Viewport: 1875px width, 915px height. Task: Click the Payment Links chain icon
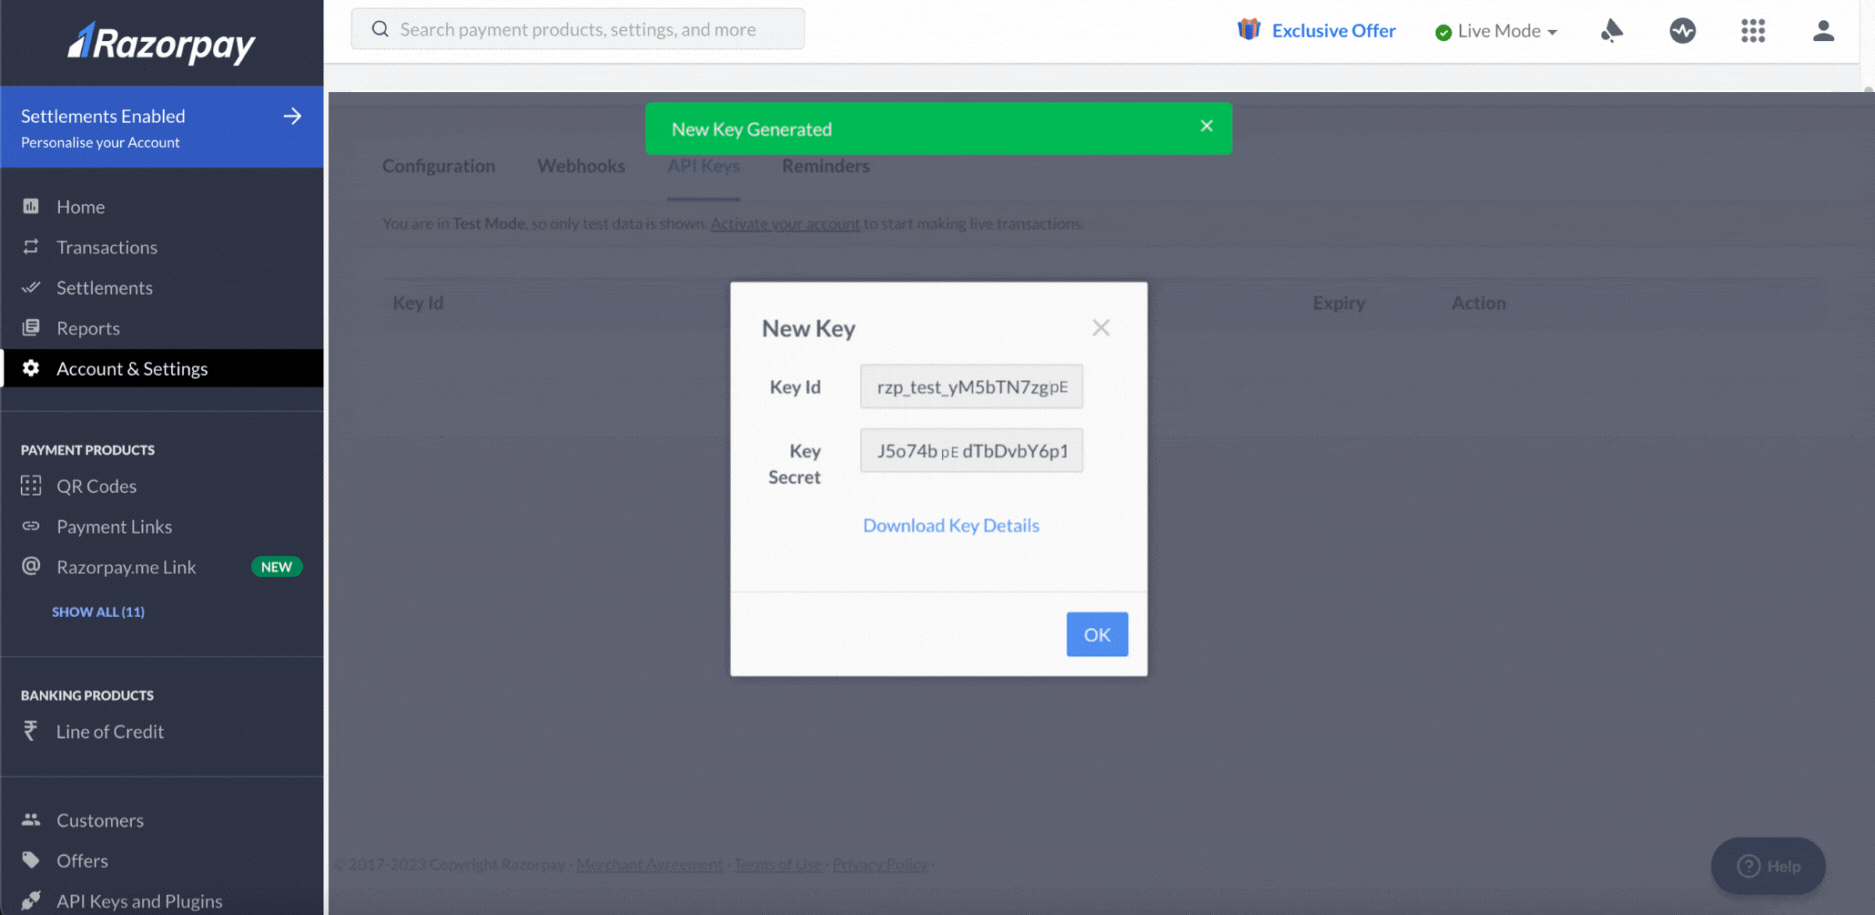[x=31, y=526]
